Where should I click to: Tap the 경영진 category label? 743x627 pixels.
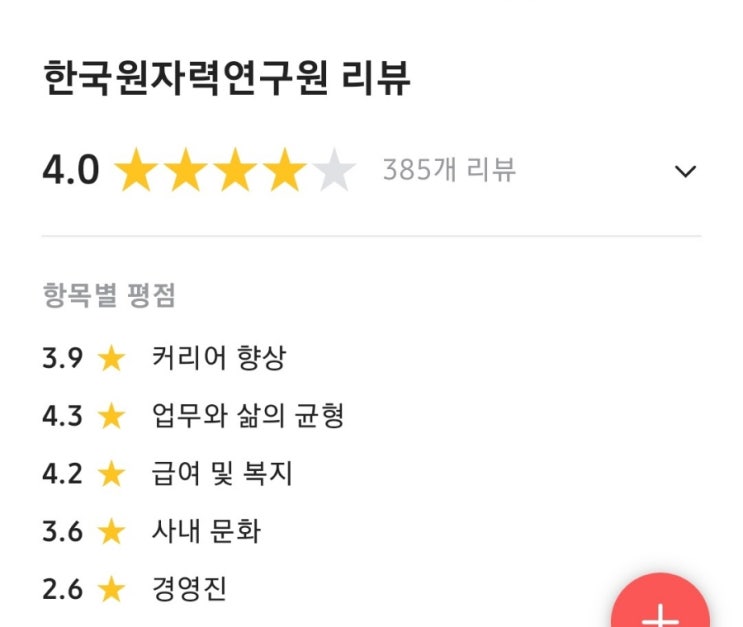click(x=189, y=589)
